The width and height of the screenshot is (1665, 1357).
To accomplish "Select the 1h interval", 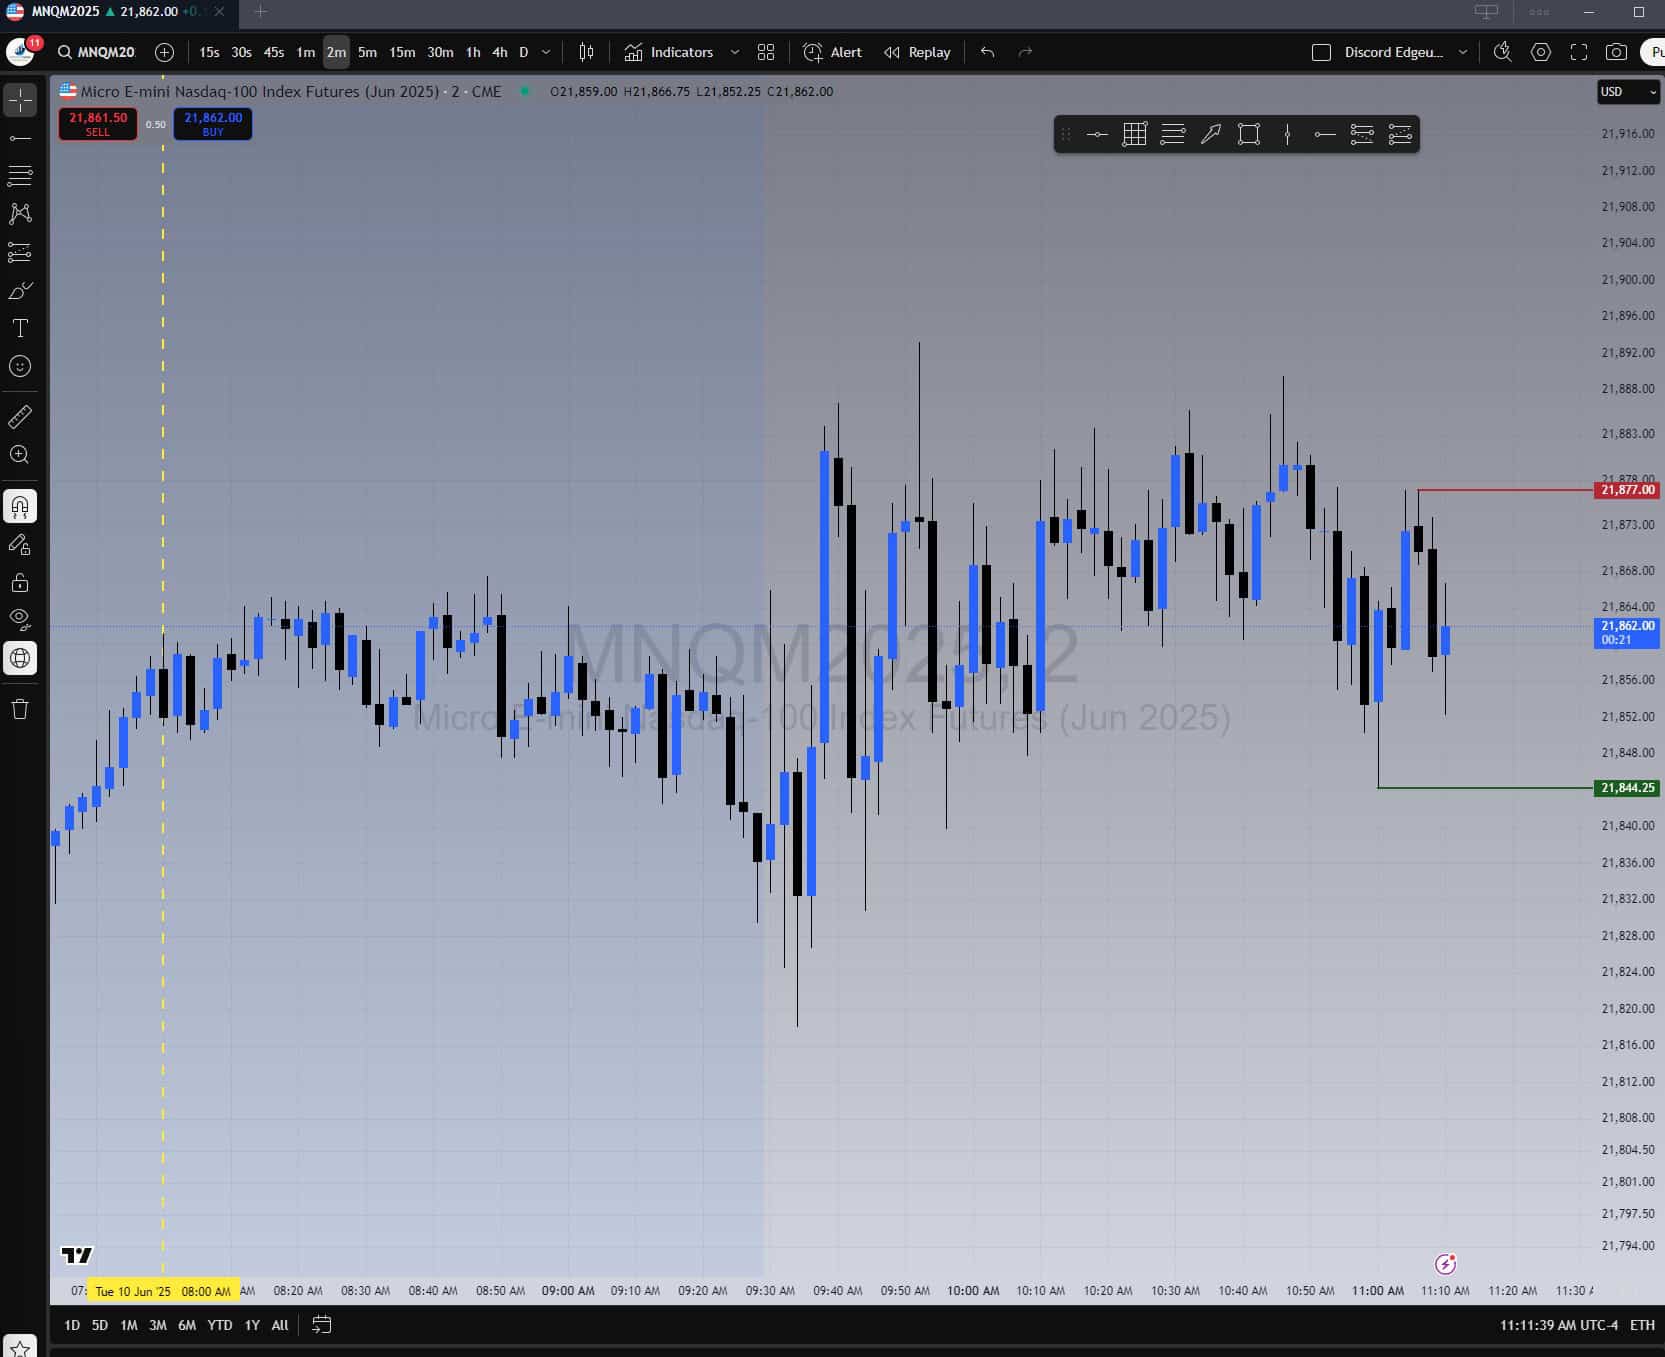I will [x=473, y=52].
